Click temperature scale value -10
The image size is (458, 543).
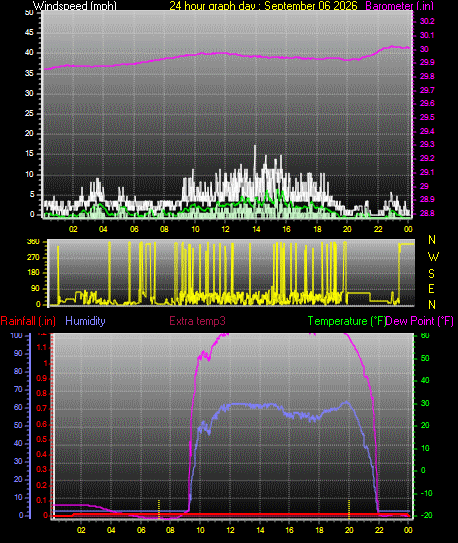click(426, 493)
